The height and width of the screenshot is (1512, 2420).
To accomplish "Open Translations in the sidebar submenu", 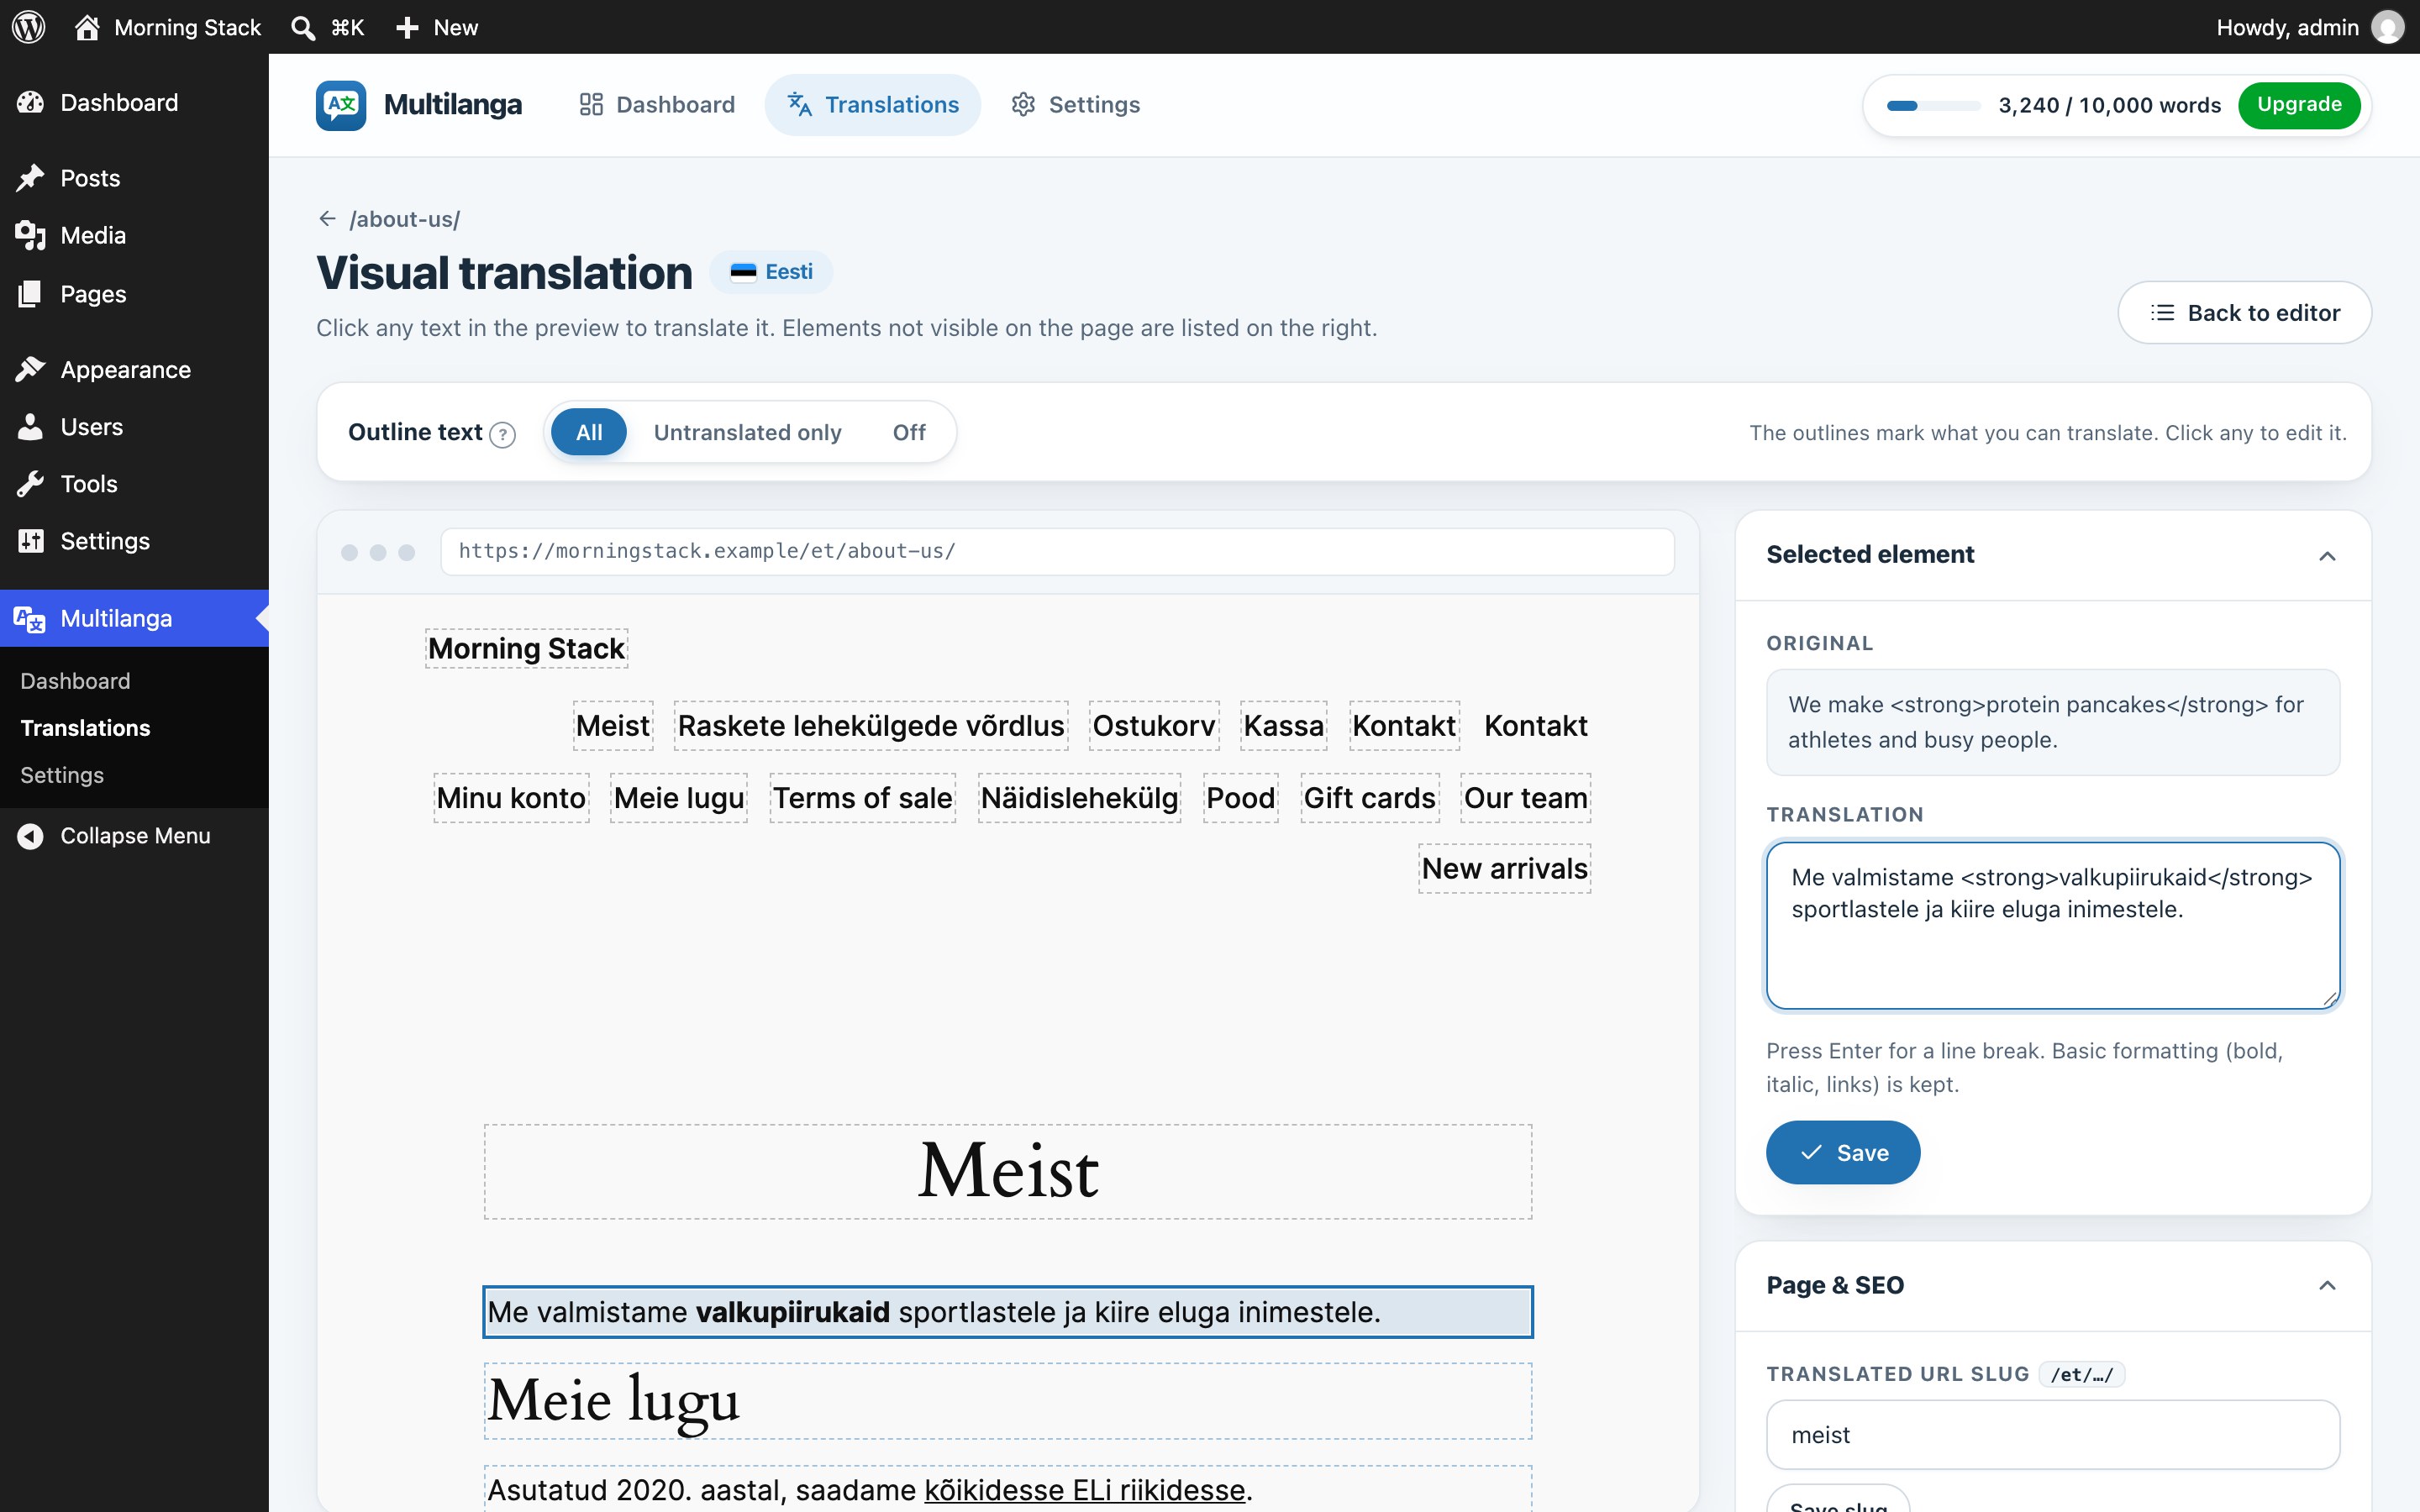I will (85, 728).
